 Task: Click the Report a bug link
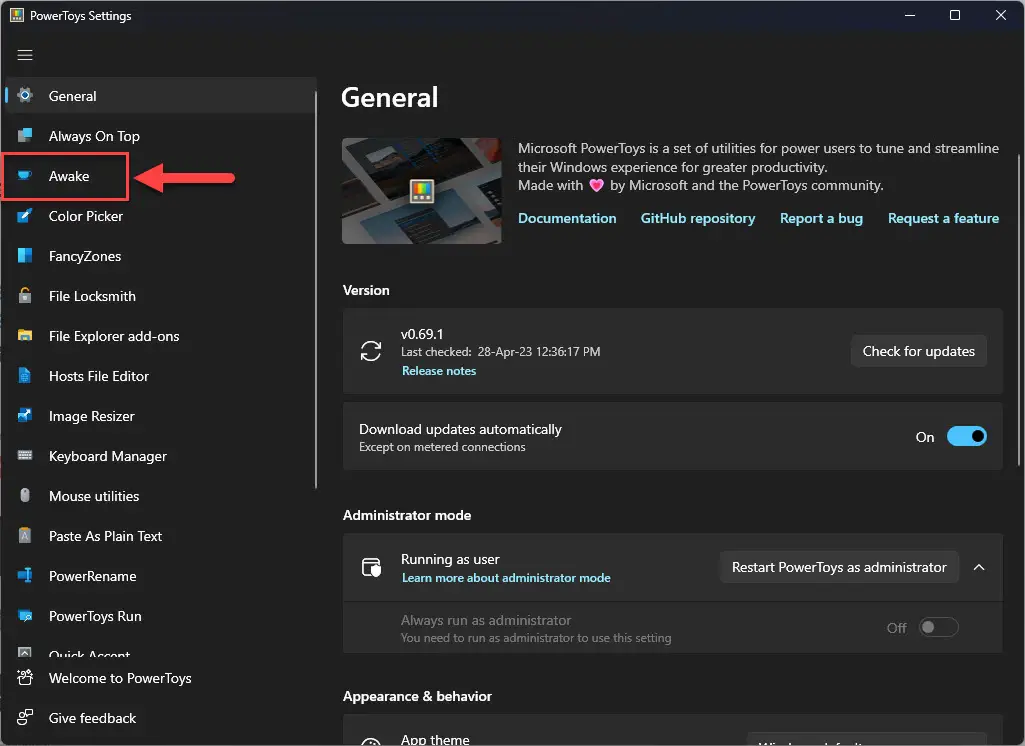click(821, 218)
